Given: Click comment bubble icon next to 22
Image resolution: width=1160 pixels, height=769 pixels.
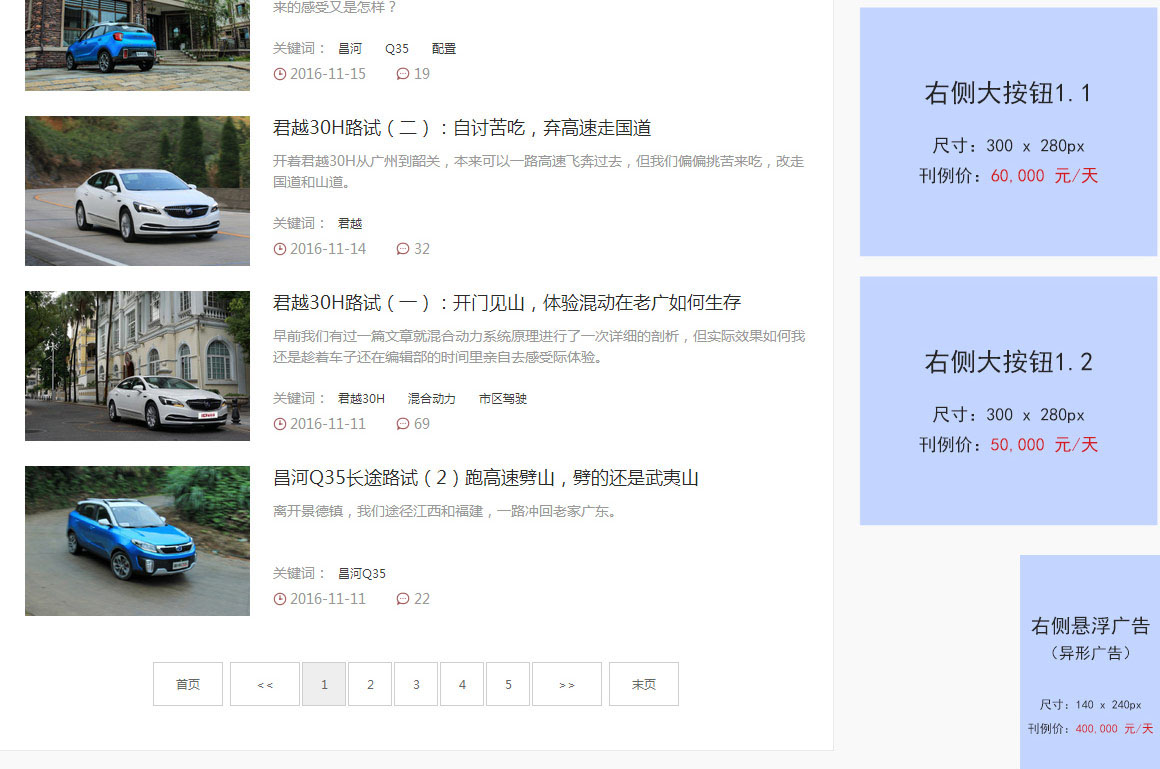Looking at the screenshot, I should 402,600.
